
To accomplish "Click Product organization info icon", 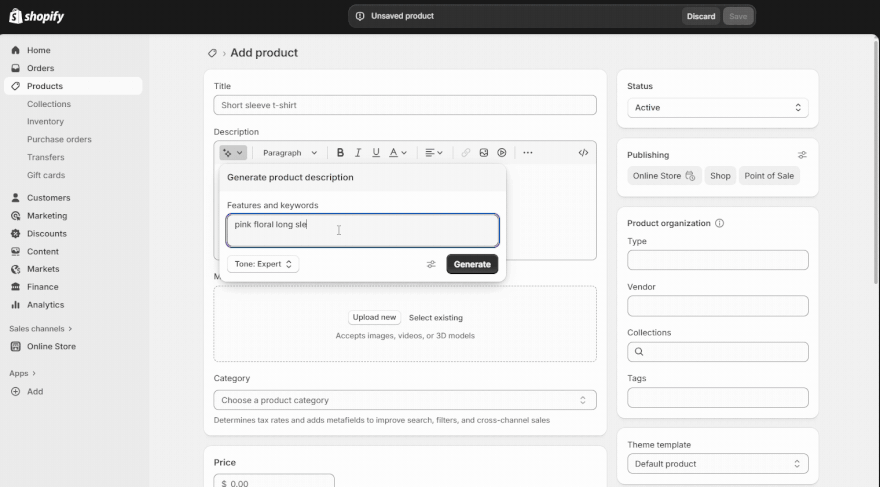I will coord(719,223).
